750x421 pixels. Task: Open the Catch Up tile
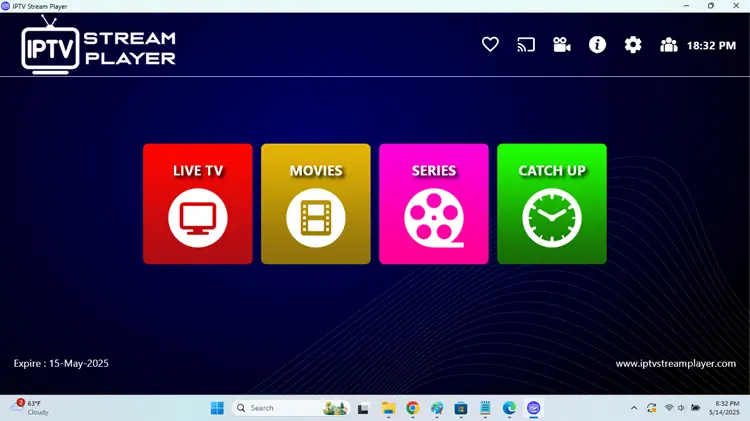click(552, 203)
